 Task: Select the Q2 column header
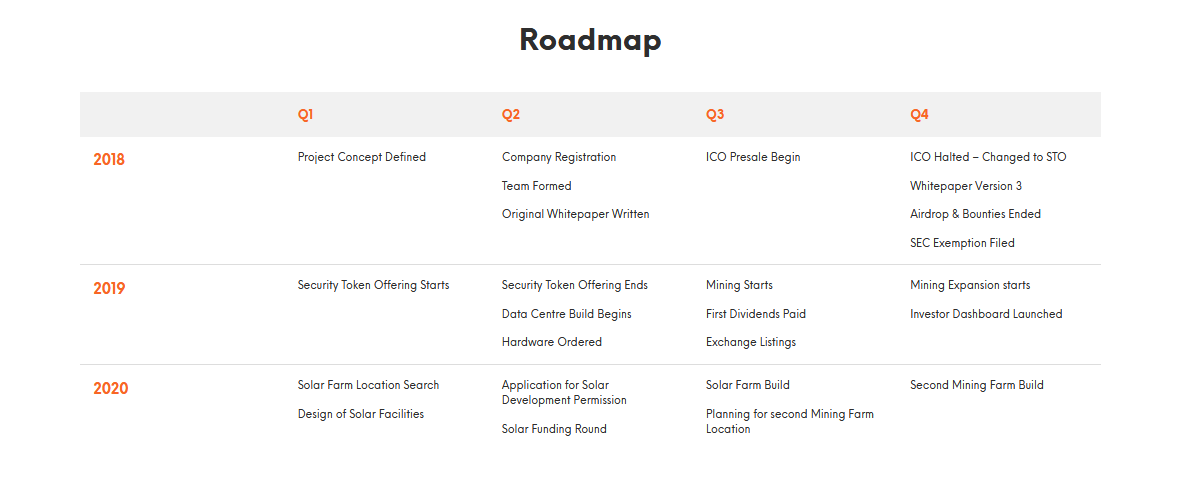tap(511, 115)
